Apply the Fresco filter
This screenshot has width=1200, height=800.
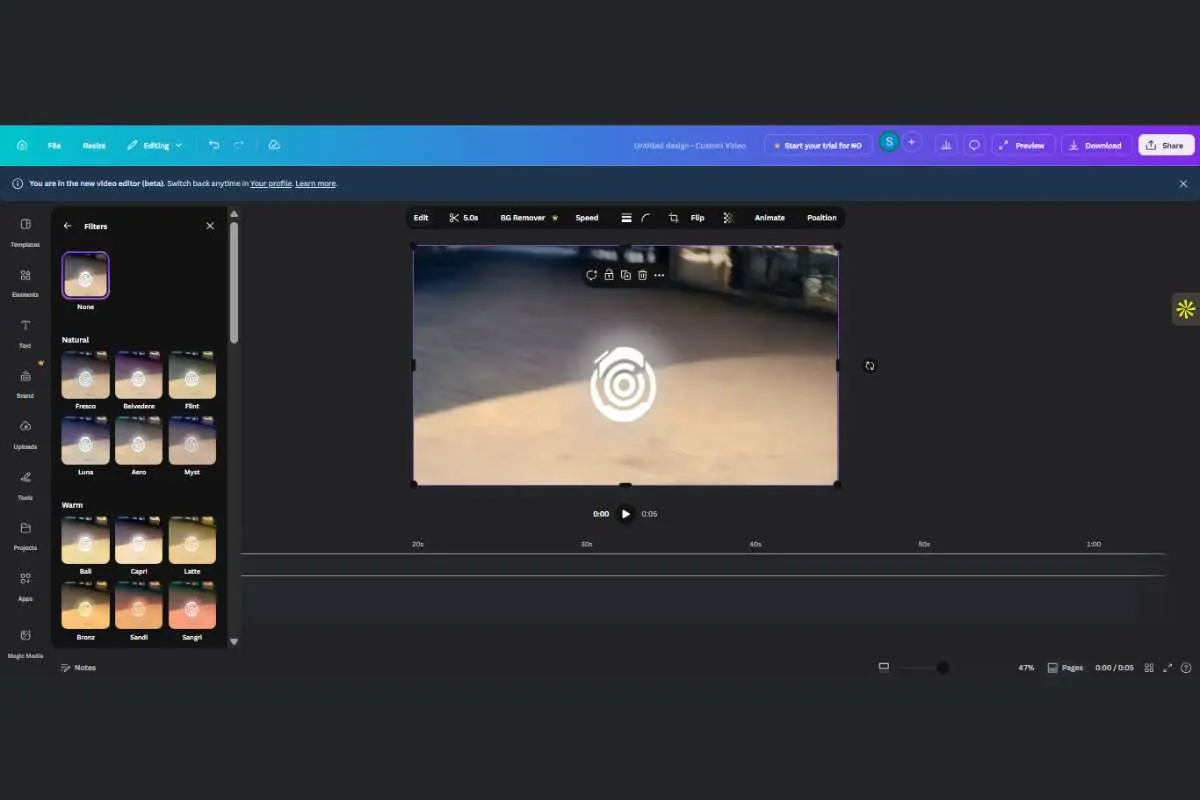pos(85,374)
